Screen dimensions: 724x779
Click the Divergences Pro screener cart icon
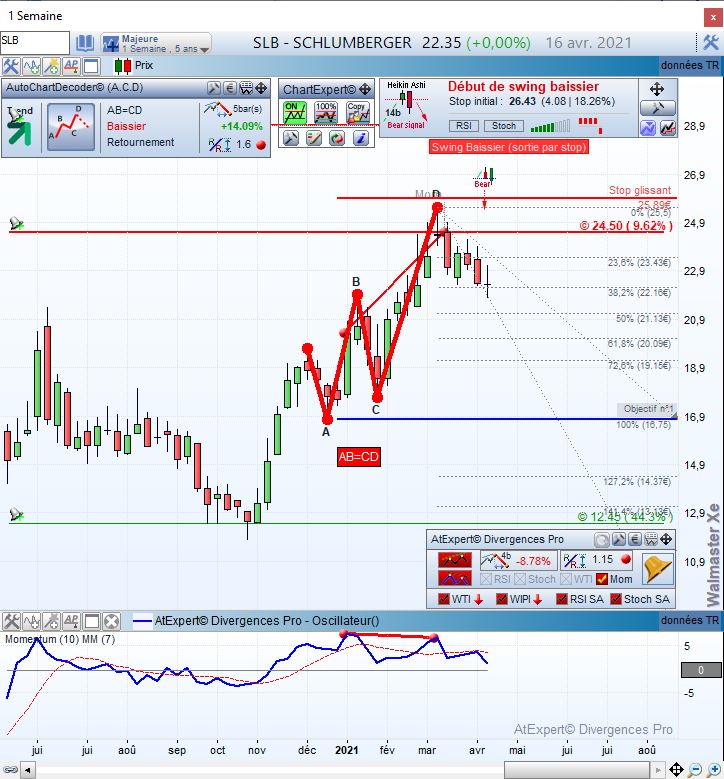(650, 540)
